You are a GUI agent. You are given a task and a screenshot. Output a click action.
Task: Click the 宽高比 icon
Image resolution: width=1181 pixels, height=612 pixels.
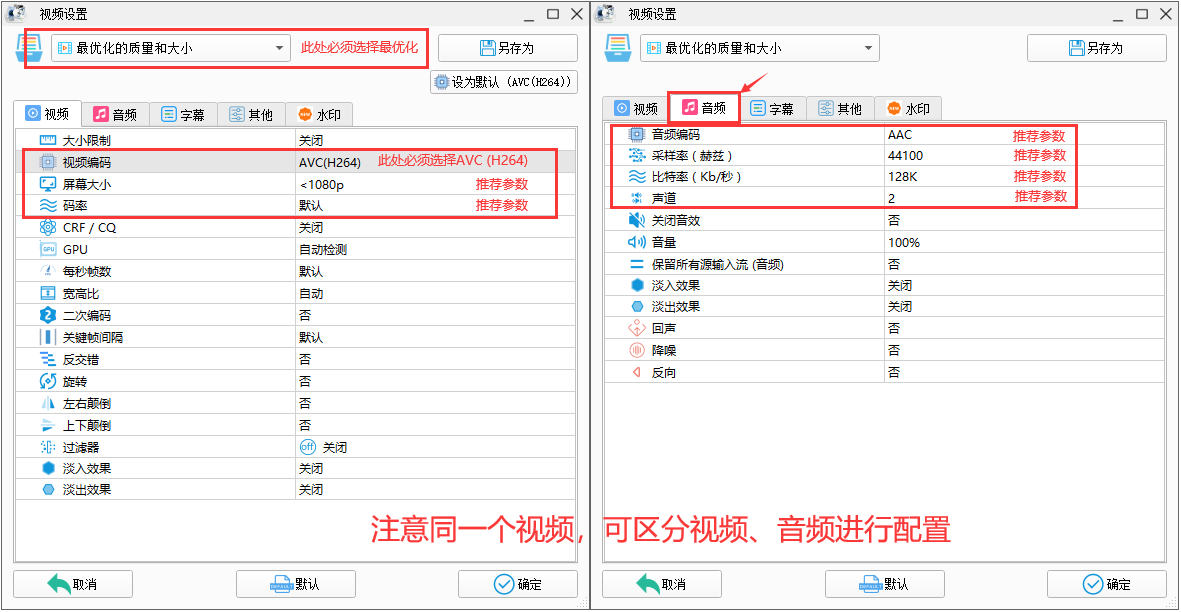point(48,294)
